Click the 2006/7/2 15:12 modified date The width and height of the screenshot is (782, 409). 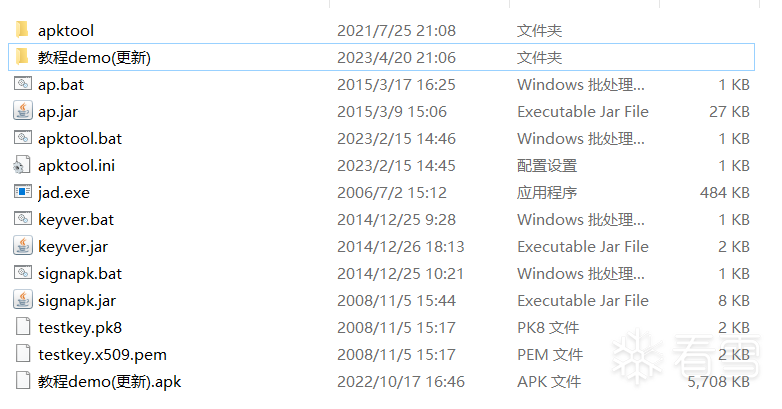[392, 193]
